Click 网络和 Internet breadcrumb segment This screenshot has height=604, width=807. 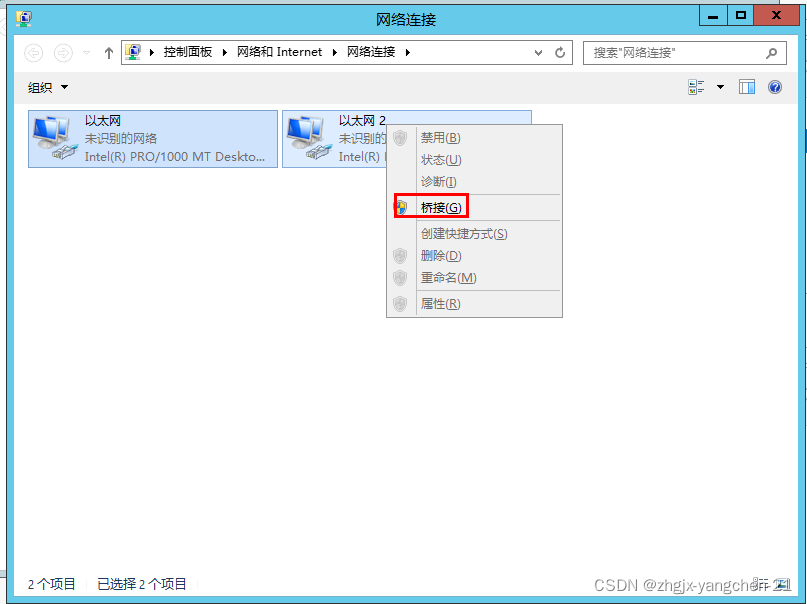(279, 52)
